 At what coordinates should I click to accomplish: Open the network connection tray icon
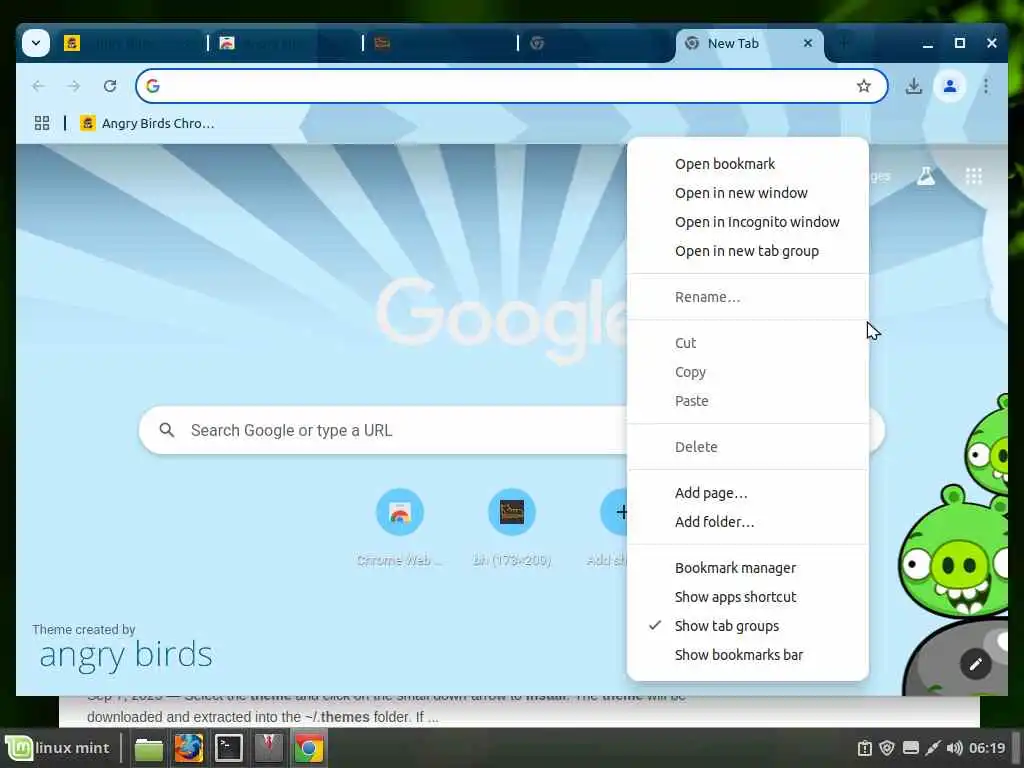[933, 748]
